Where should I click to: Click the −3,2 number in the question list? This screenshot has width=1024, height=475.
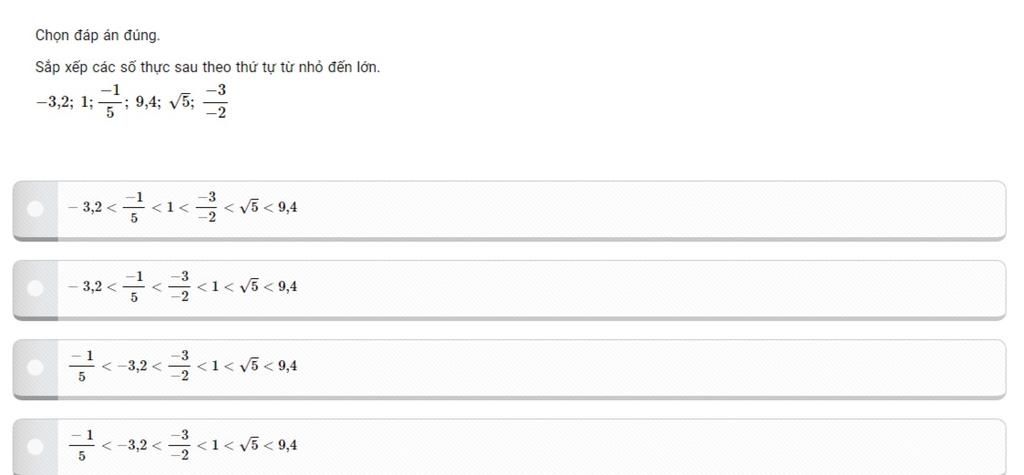[54, 103]
